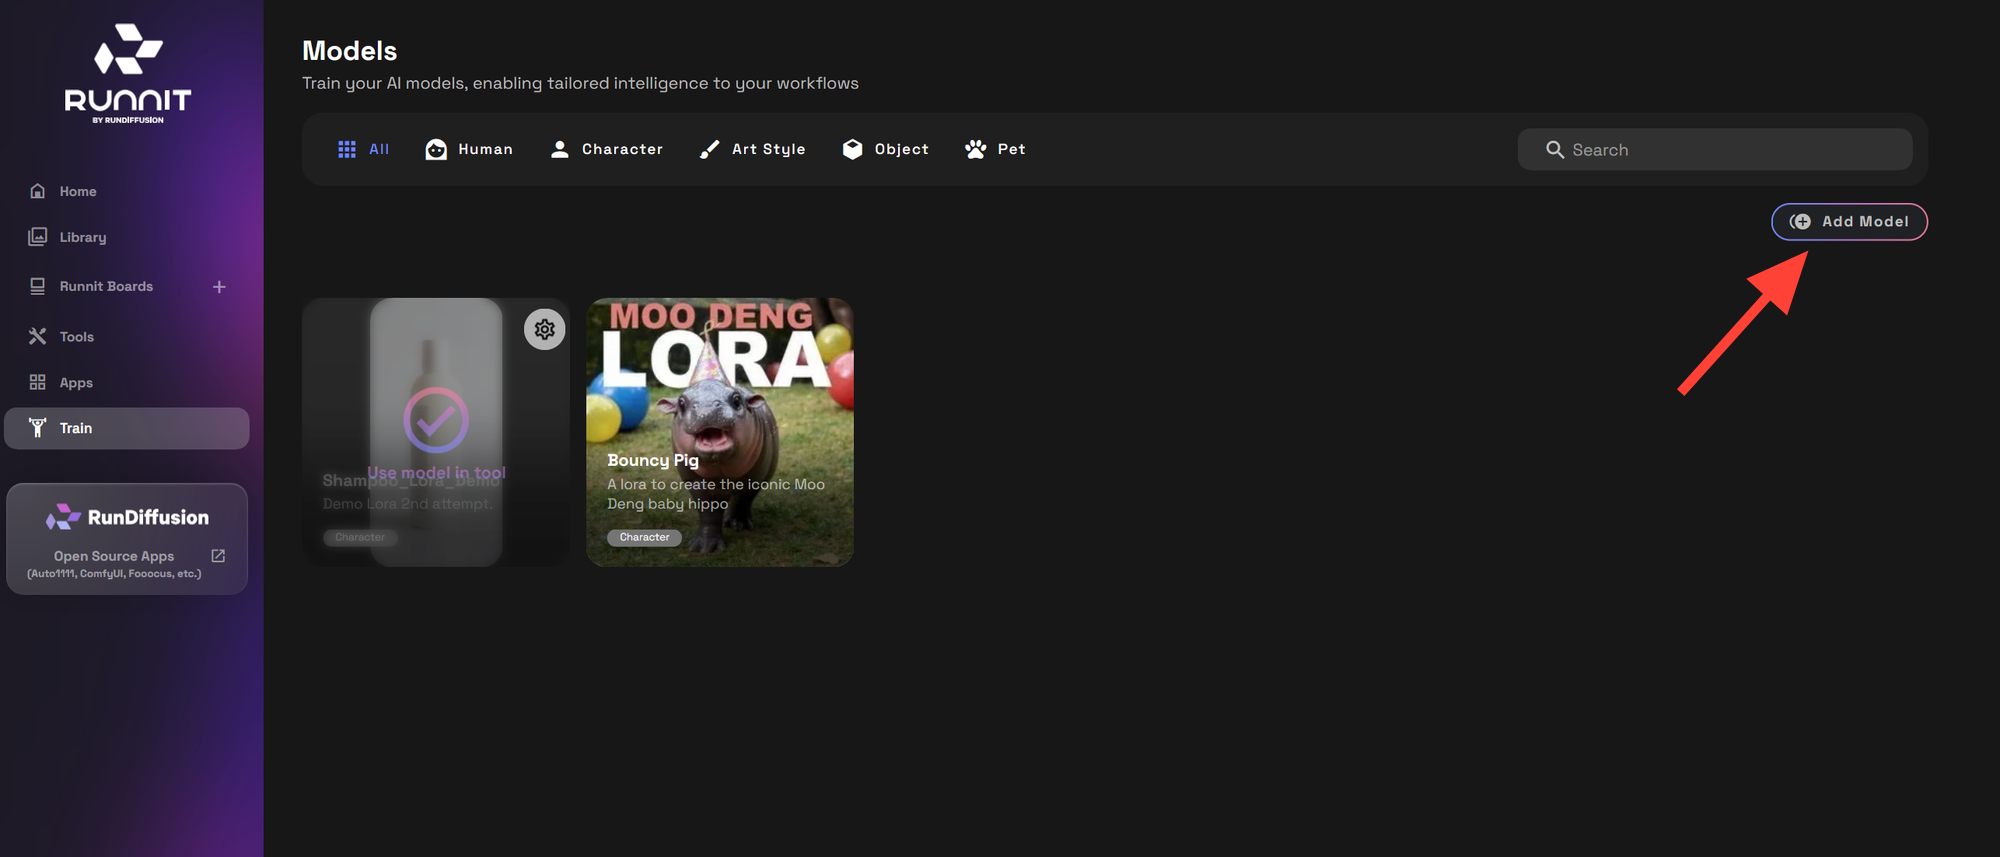Click the Home house icon in the sidebar
Image resolution: width=2000 pixels, height=857 pixels.
pyautogui.click(x=38, y=191)
